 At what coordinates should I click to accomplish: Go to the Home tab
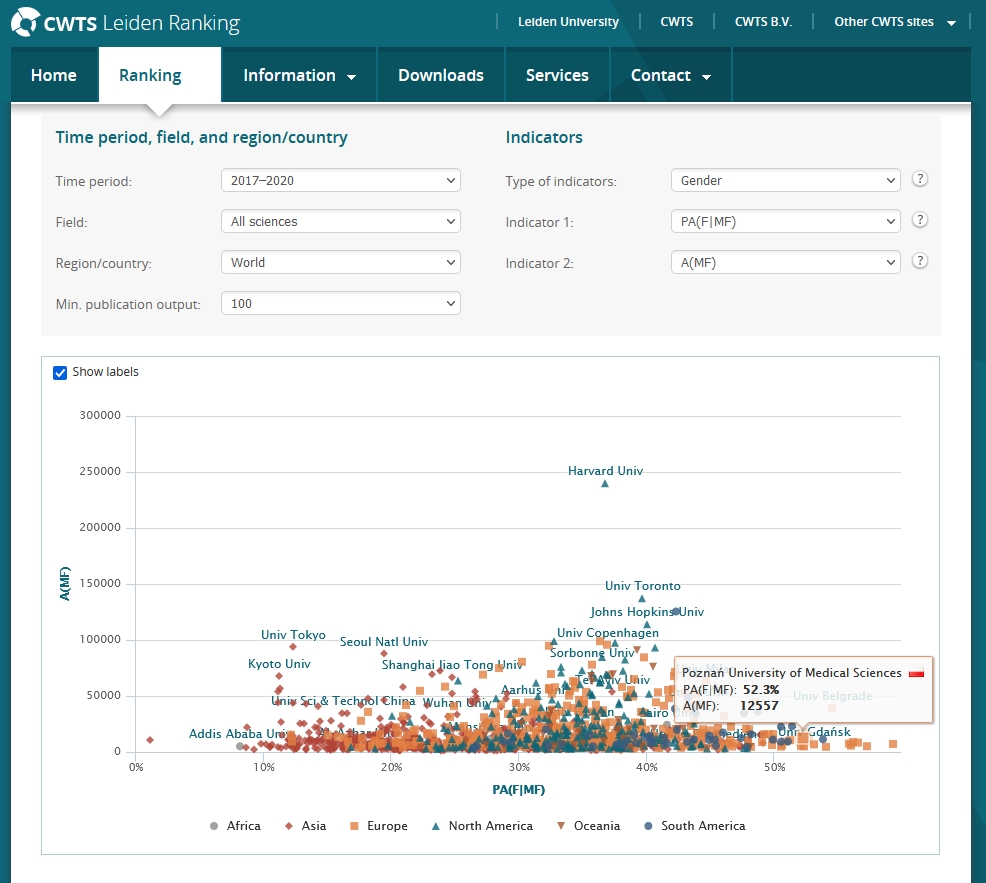tap(54, 75)
